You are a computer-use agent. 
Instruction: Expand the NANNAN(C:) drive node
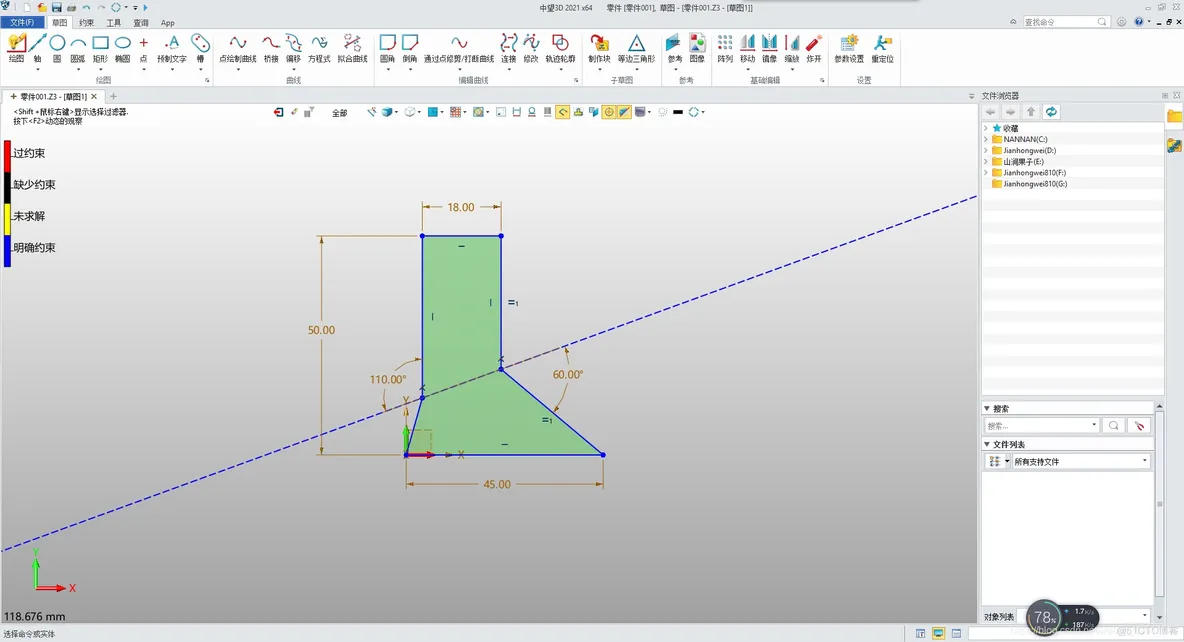coord(986,139)
